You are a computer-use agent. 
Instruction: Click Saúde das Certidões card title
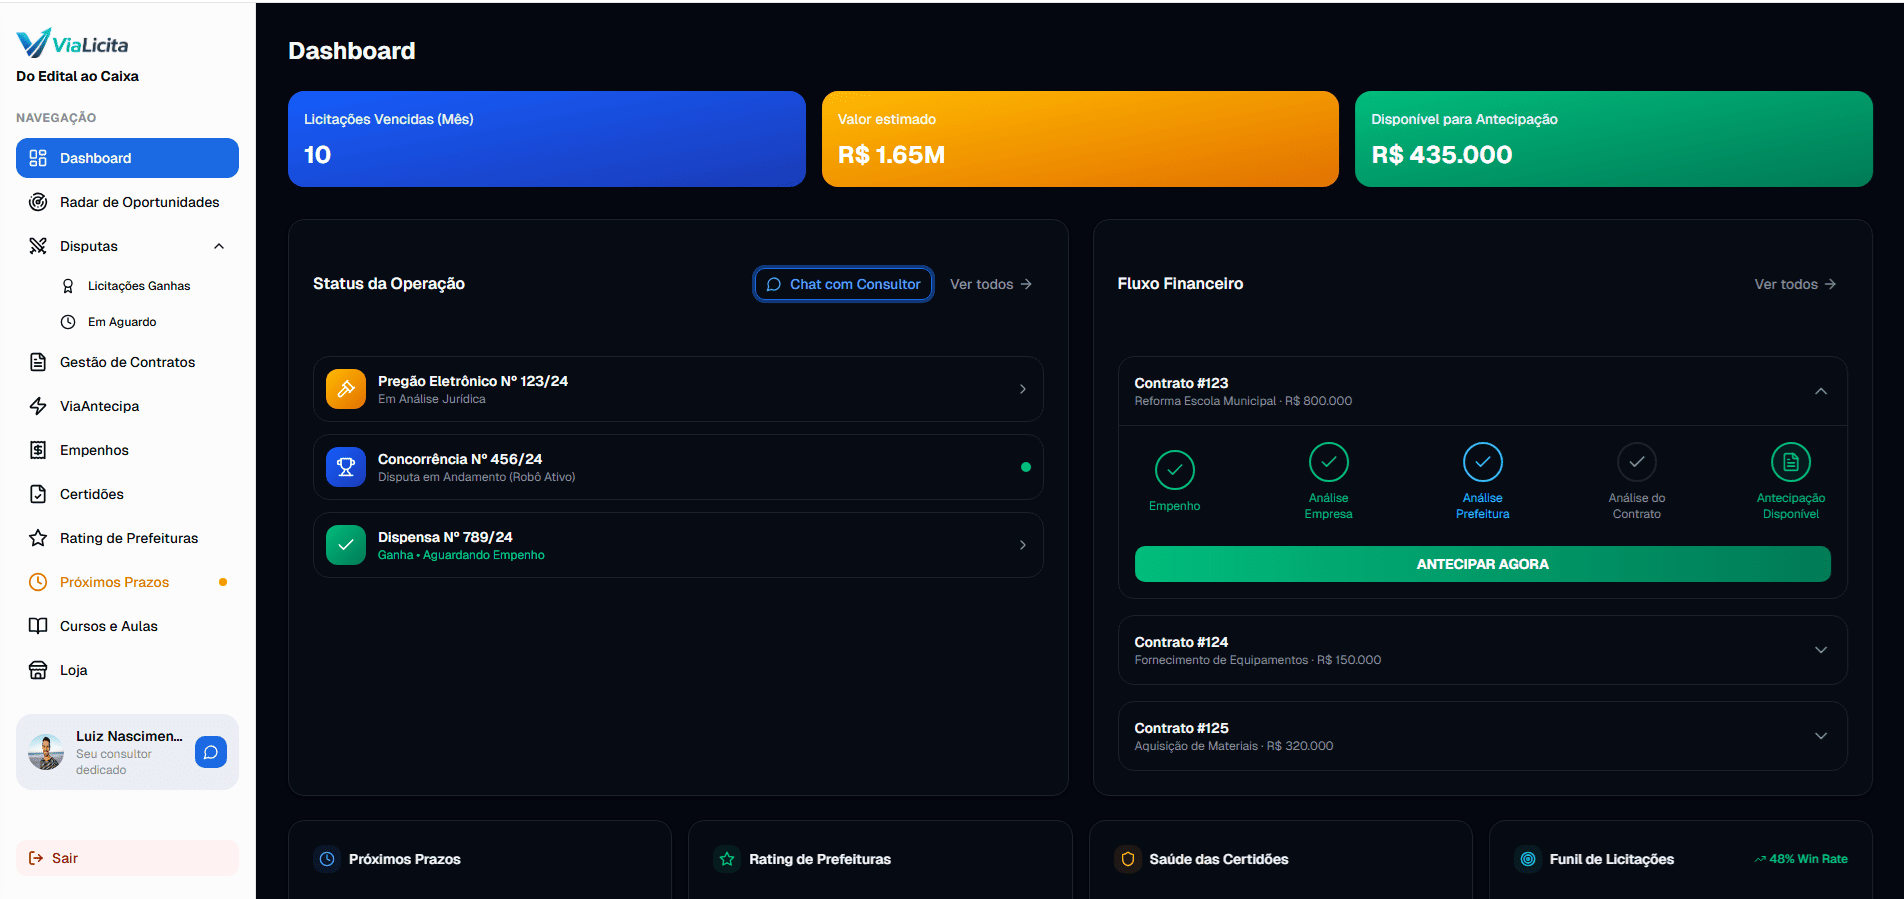(x=1219, y=859)
